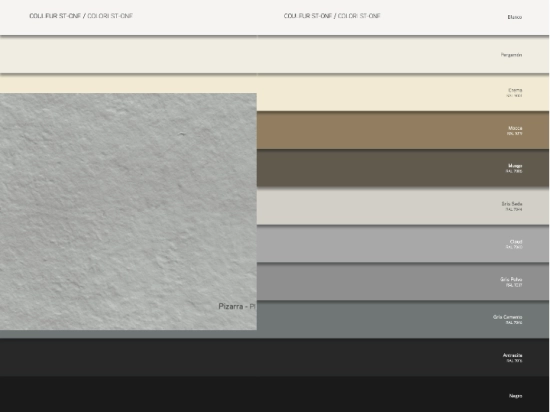Select the Mocca brown color band

403,130
